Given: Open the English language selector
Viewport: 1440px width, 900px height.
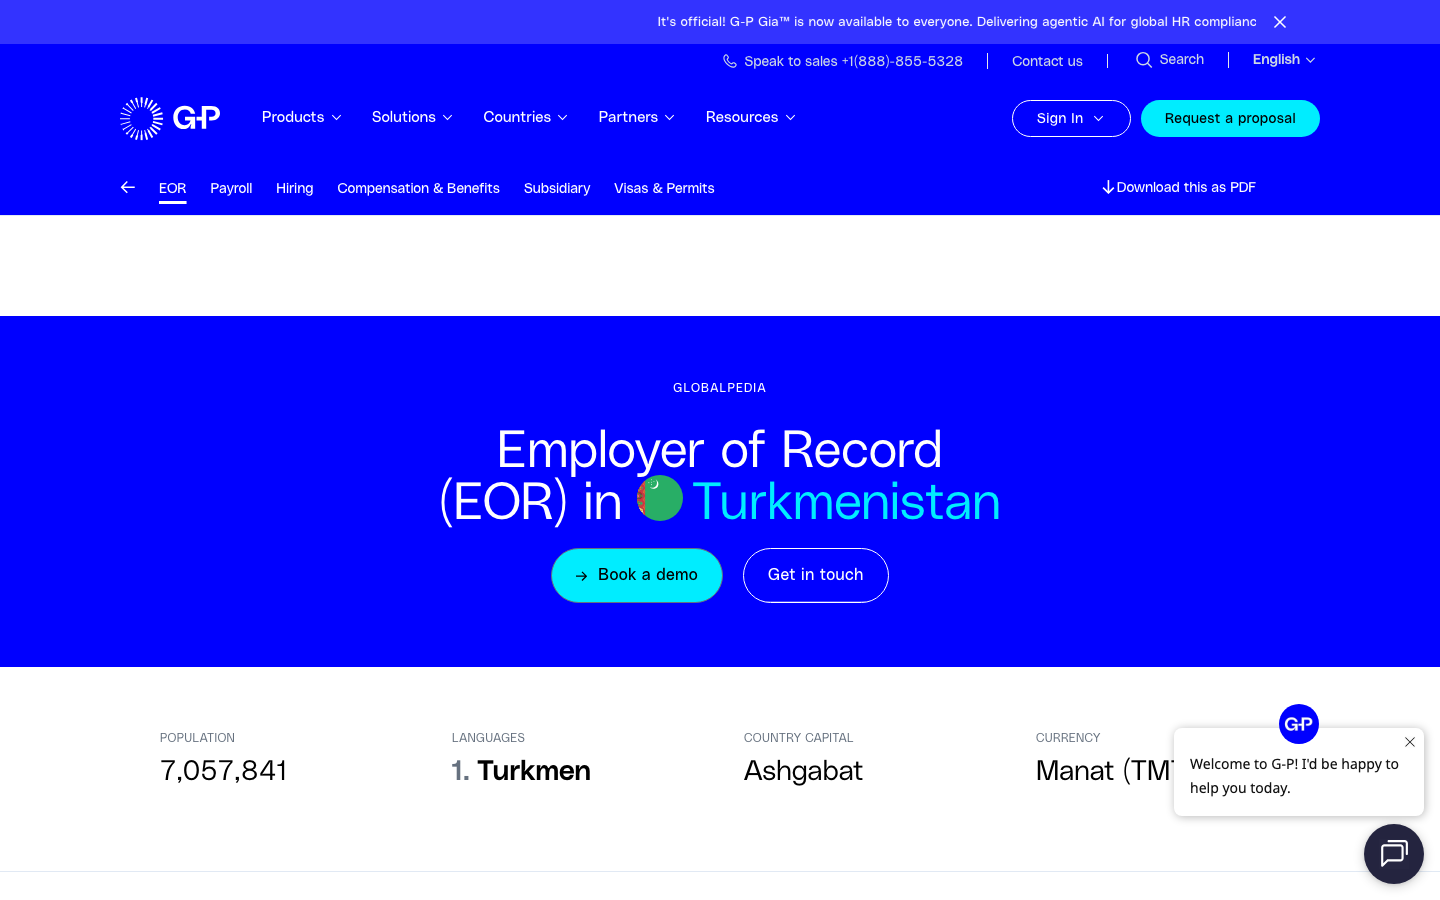Looking at the screenshot, I should click(x=1284, y=60).
